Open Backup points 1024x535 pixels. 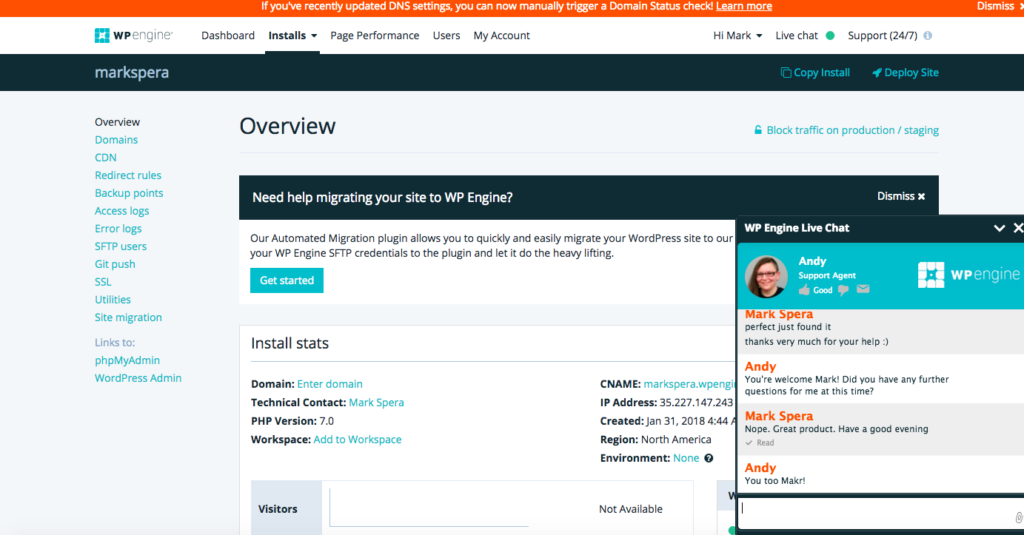129,193
